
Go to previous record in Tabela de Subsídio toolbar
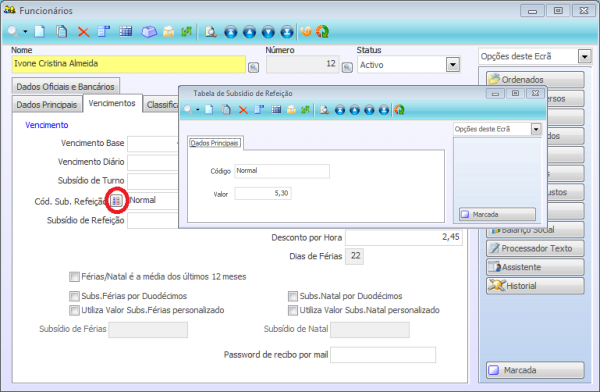(x=355, y=110)
